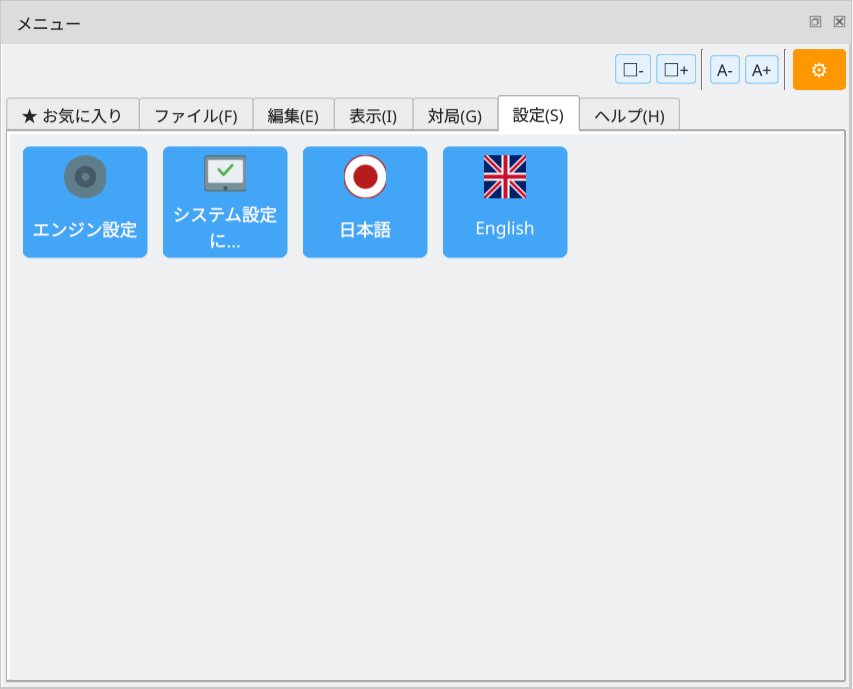The image size is (853, 689).
Task: Click the orange gear settings icon
Action: point(818,70)
